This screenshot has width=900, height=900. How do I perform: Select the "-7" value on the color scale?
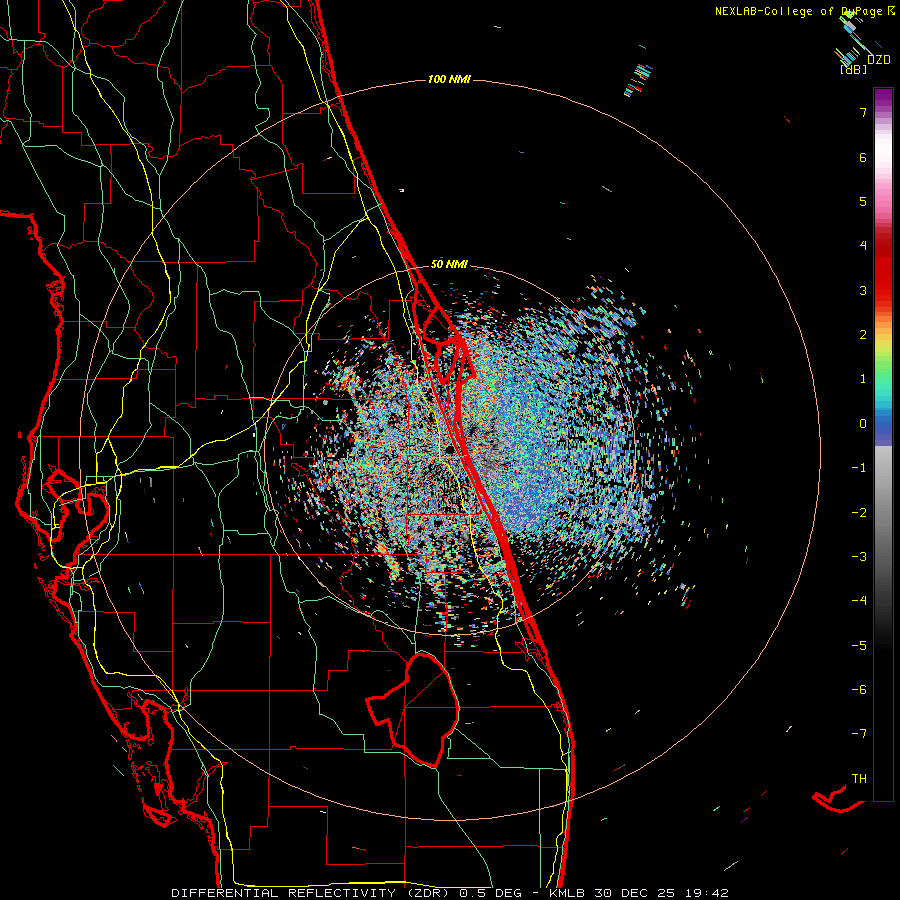tap(859, 734)
